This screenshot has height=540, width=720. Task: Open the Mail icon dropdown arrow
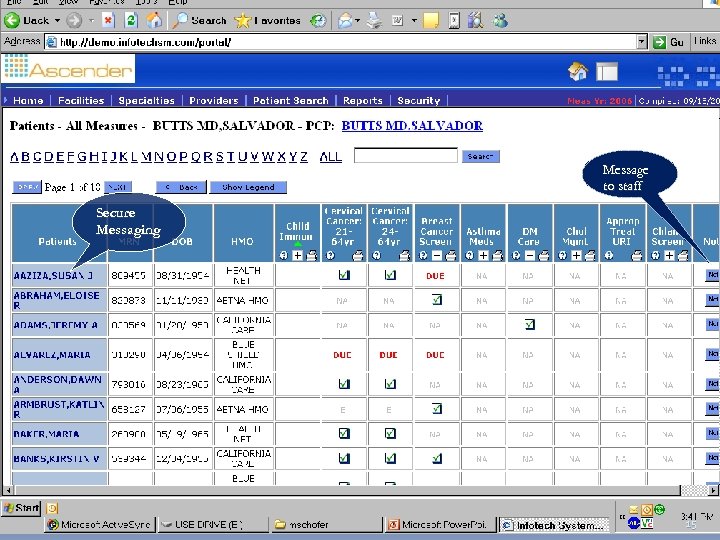pos(357,21)
